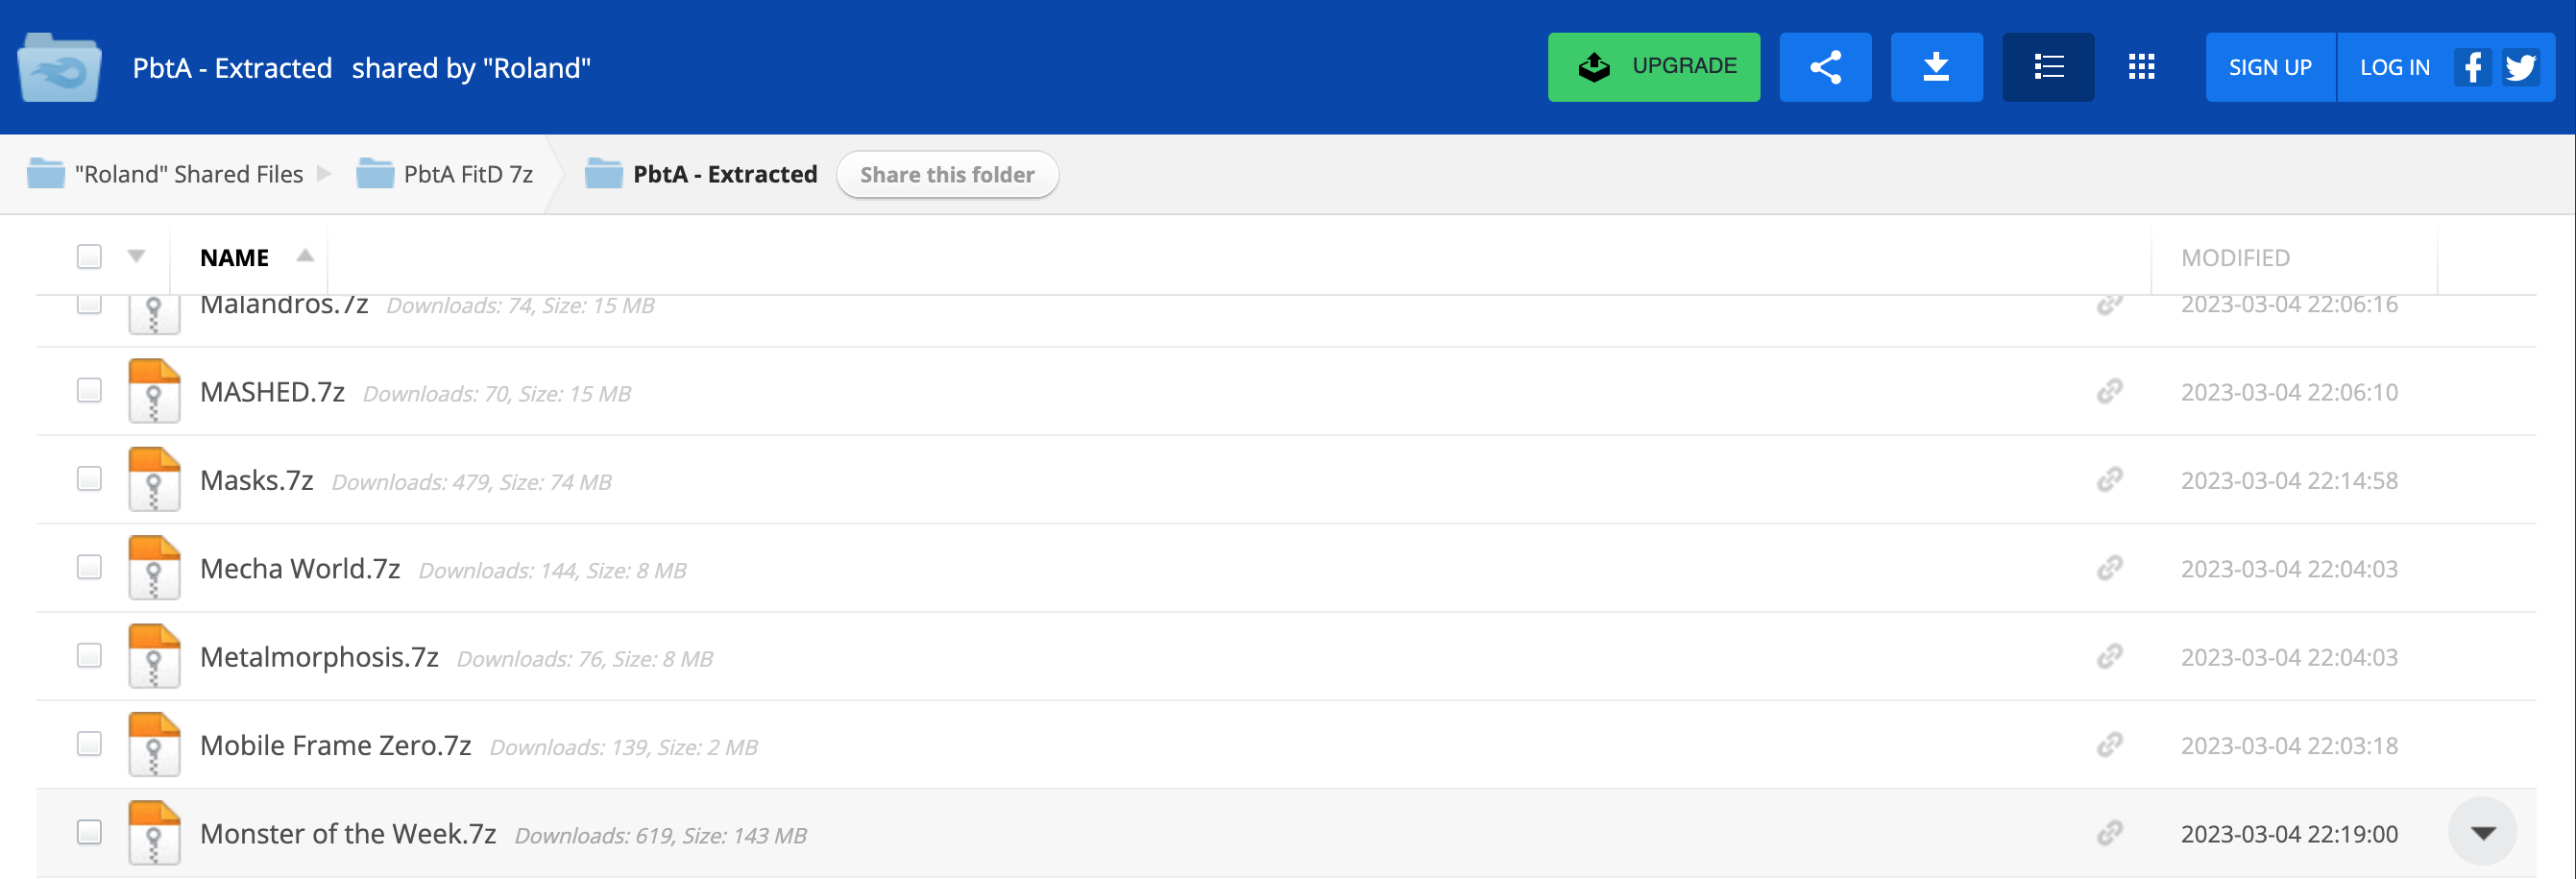Open the Masks.7z file name

tap(257, 480)
